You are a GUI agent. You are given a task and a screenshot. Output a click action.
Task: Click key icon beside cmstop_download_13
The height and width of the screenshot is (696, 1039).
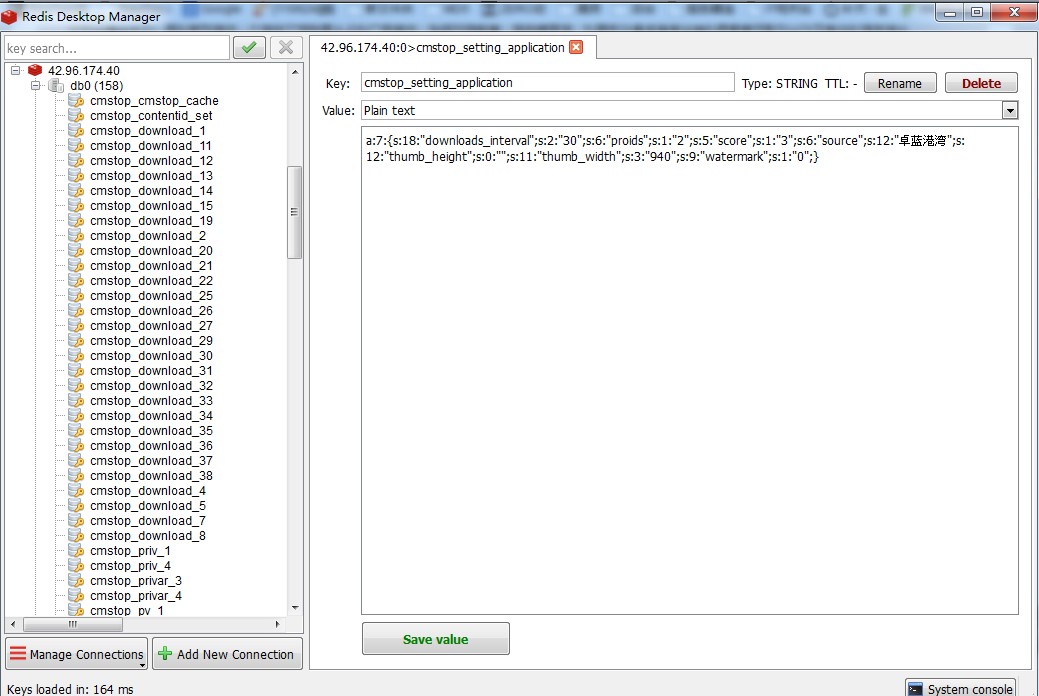click(x=76, y=176)
